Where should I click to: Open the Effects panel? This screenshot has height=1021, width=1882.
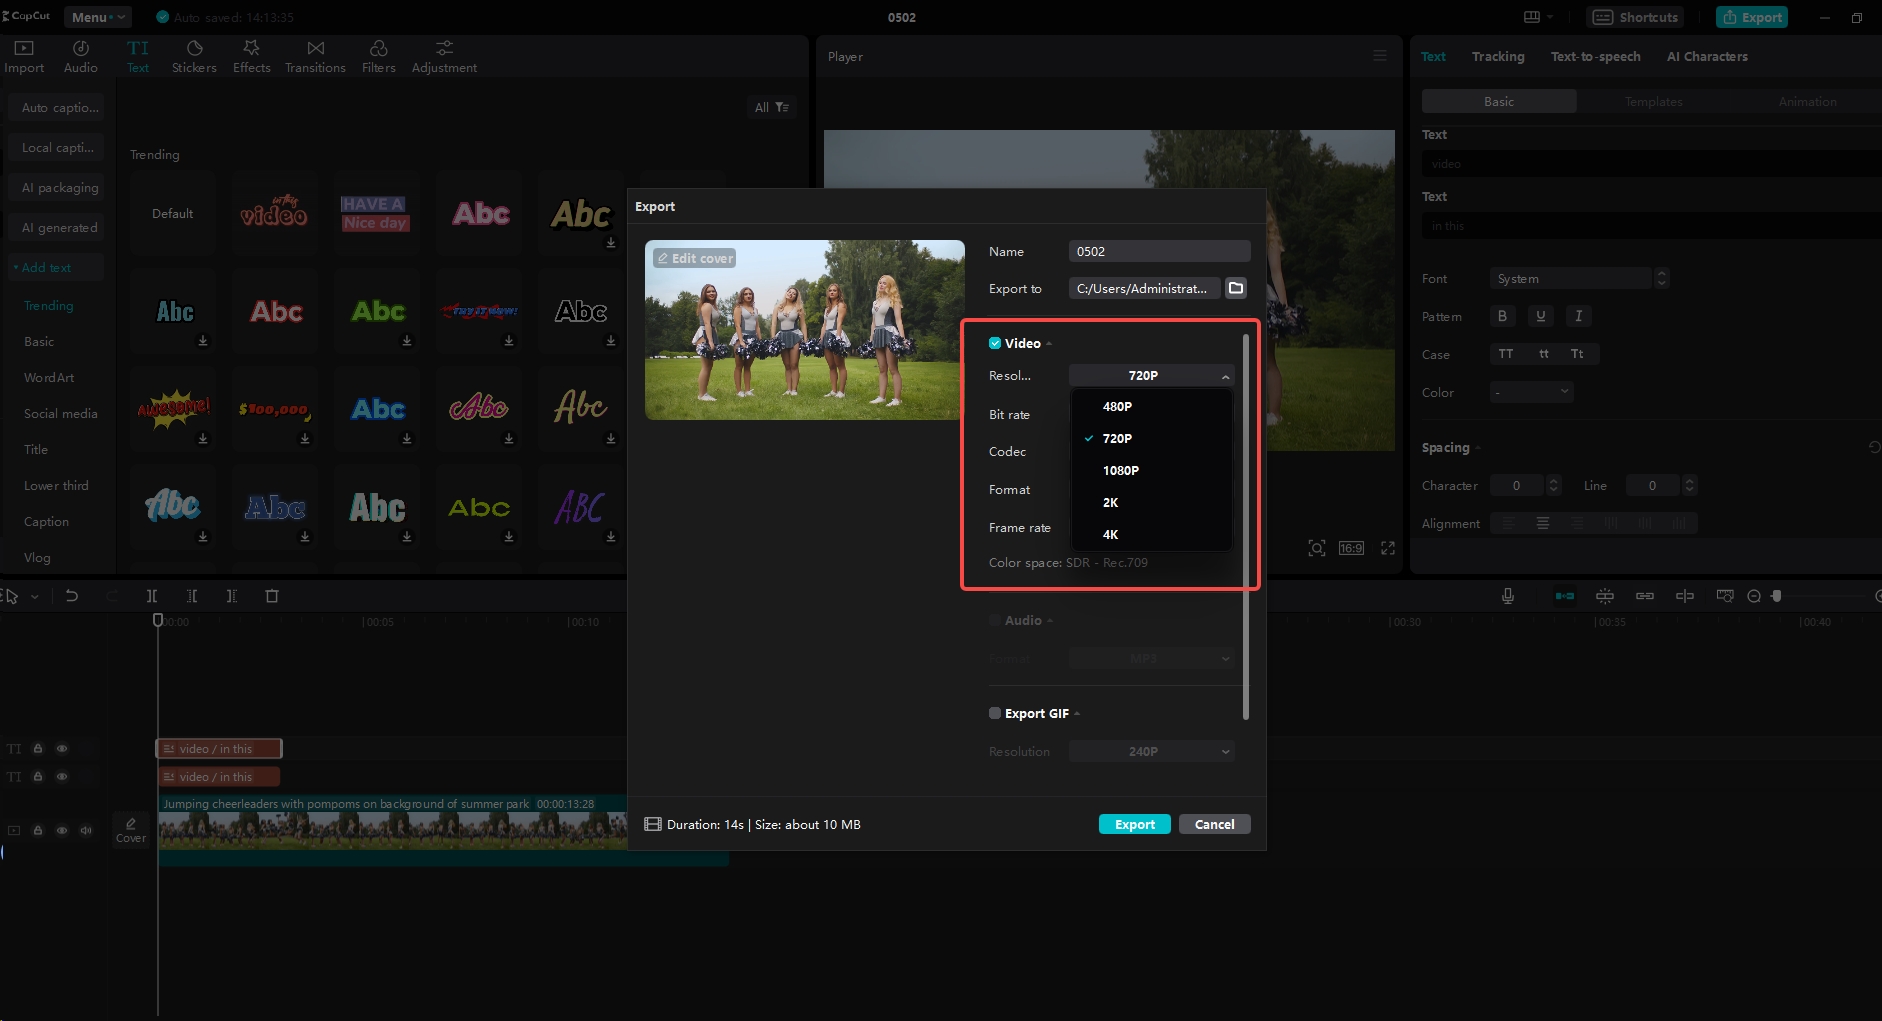tap(251, 56)
